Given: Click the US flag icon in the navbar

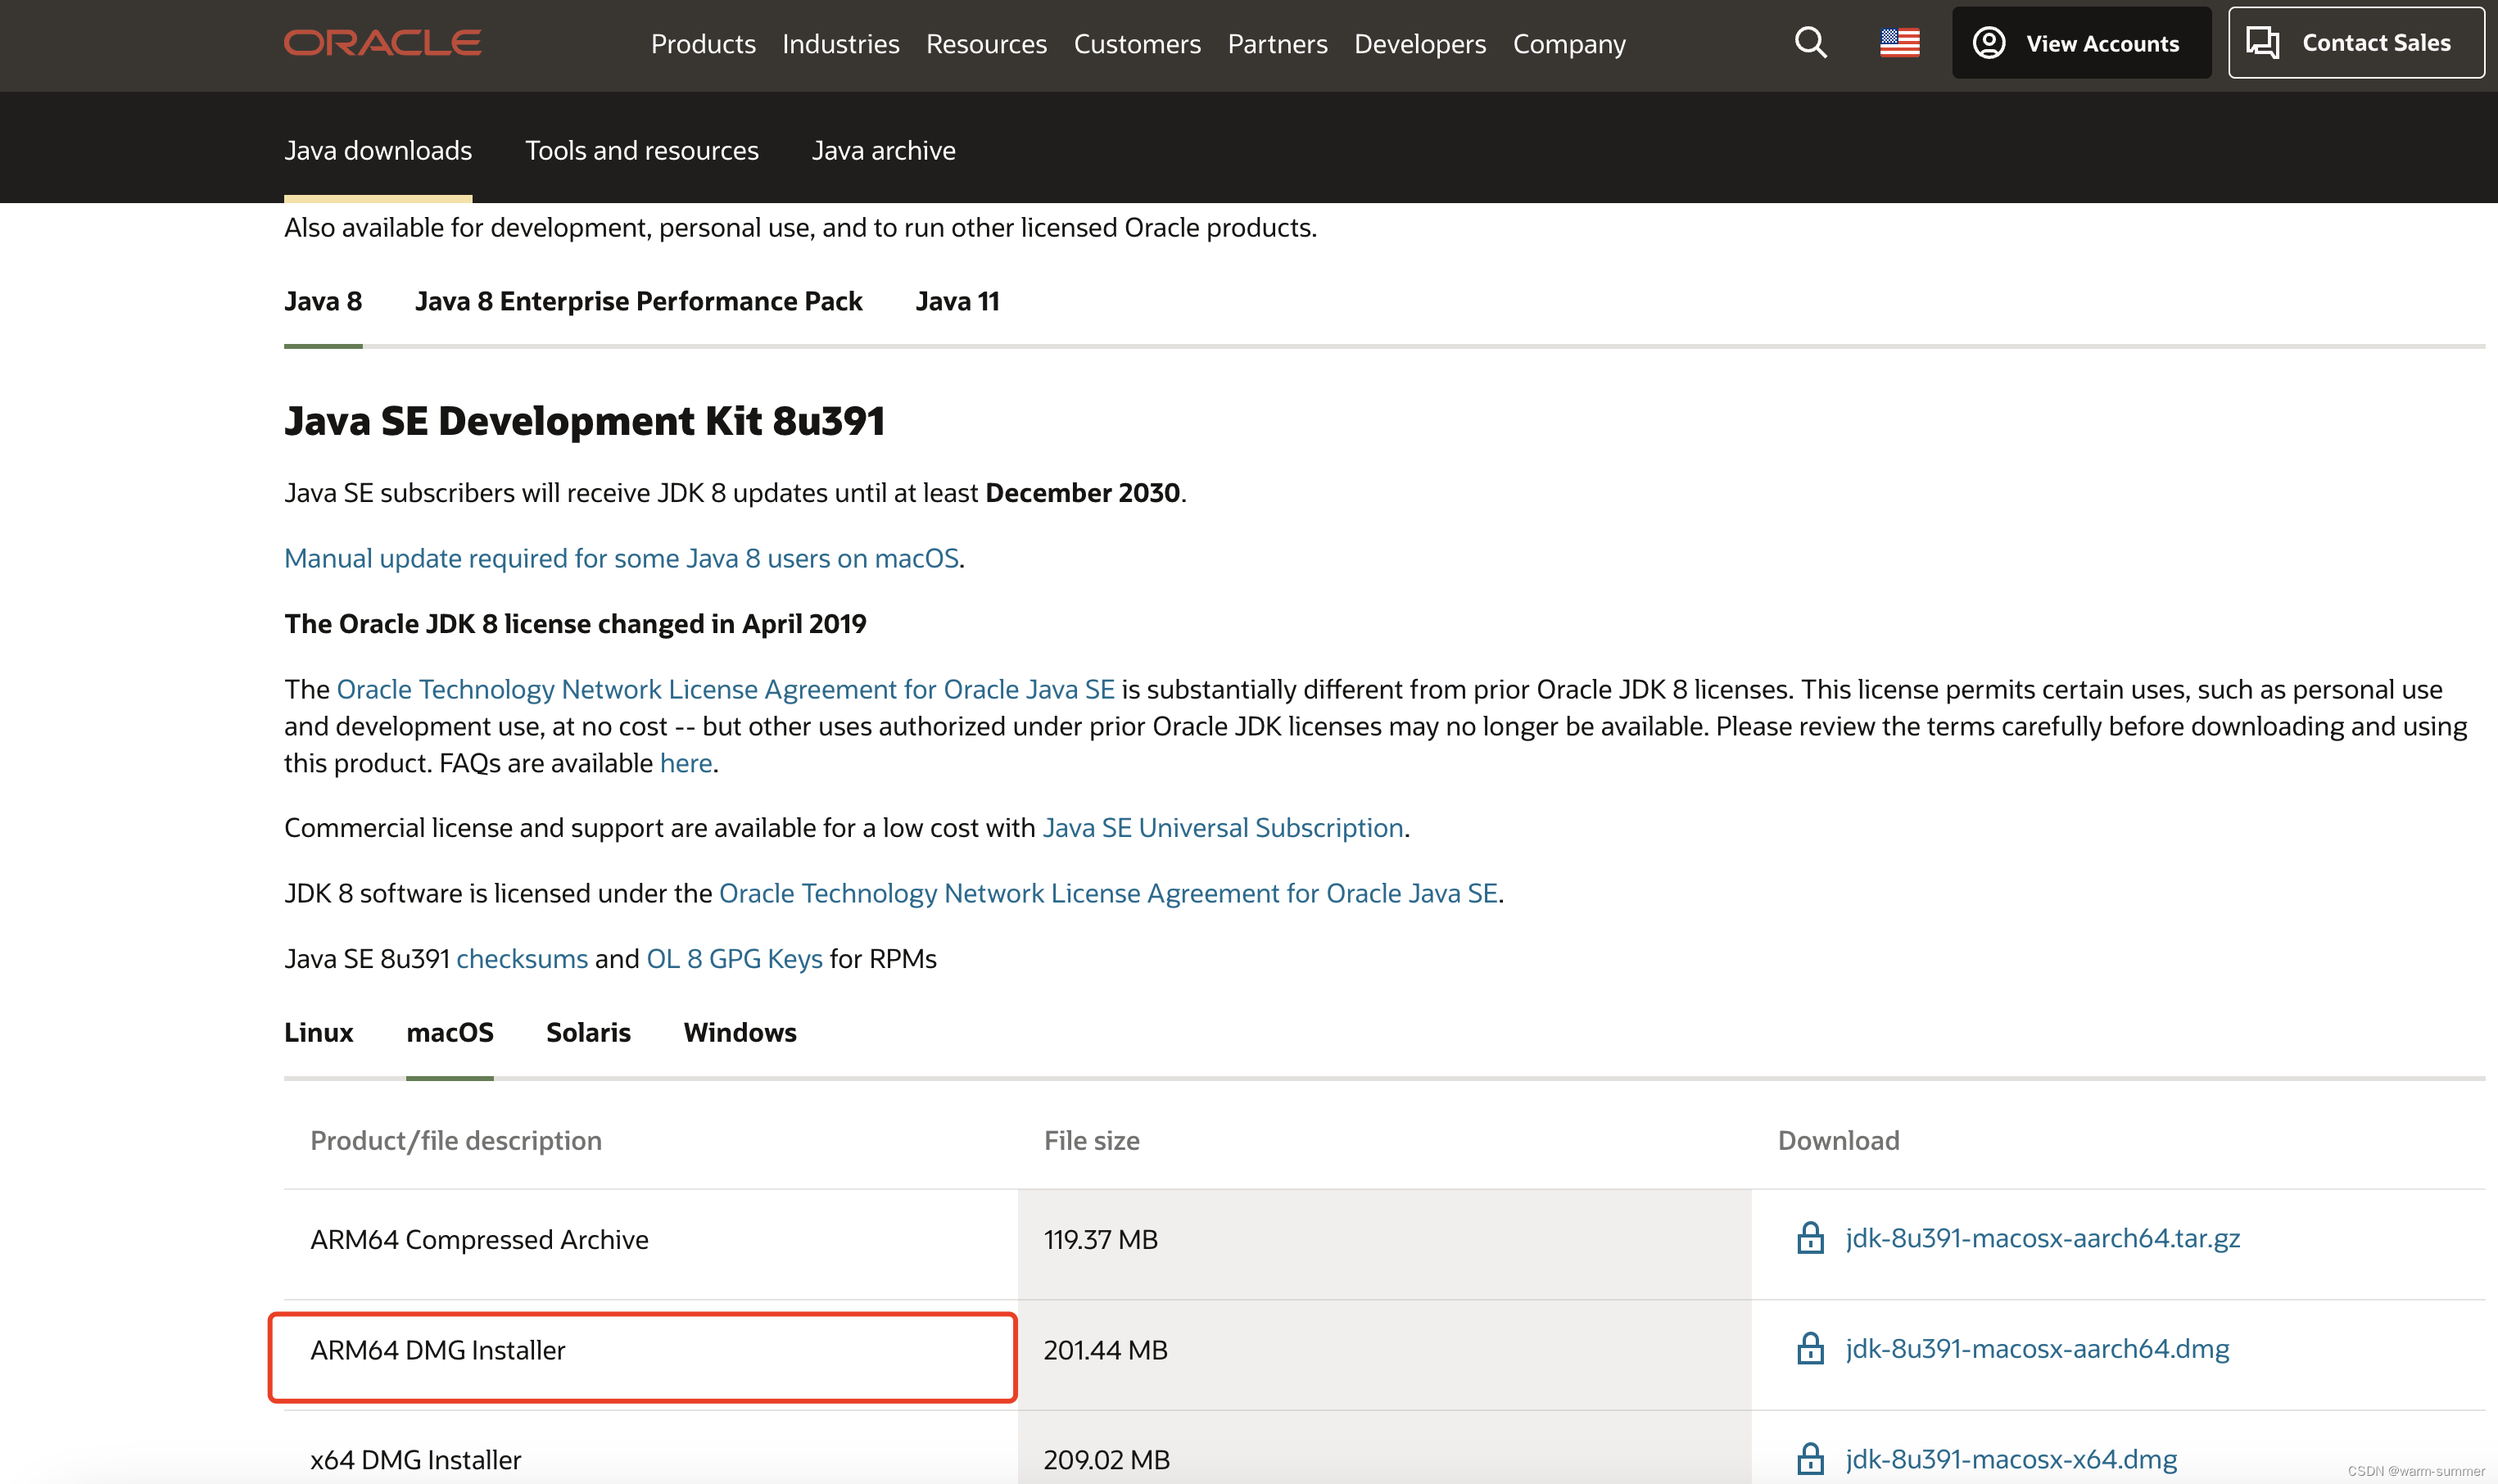Looking at the screenshot, I should pos(1899,43).
